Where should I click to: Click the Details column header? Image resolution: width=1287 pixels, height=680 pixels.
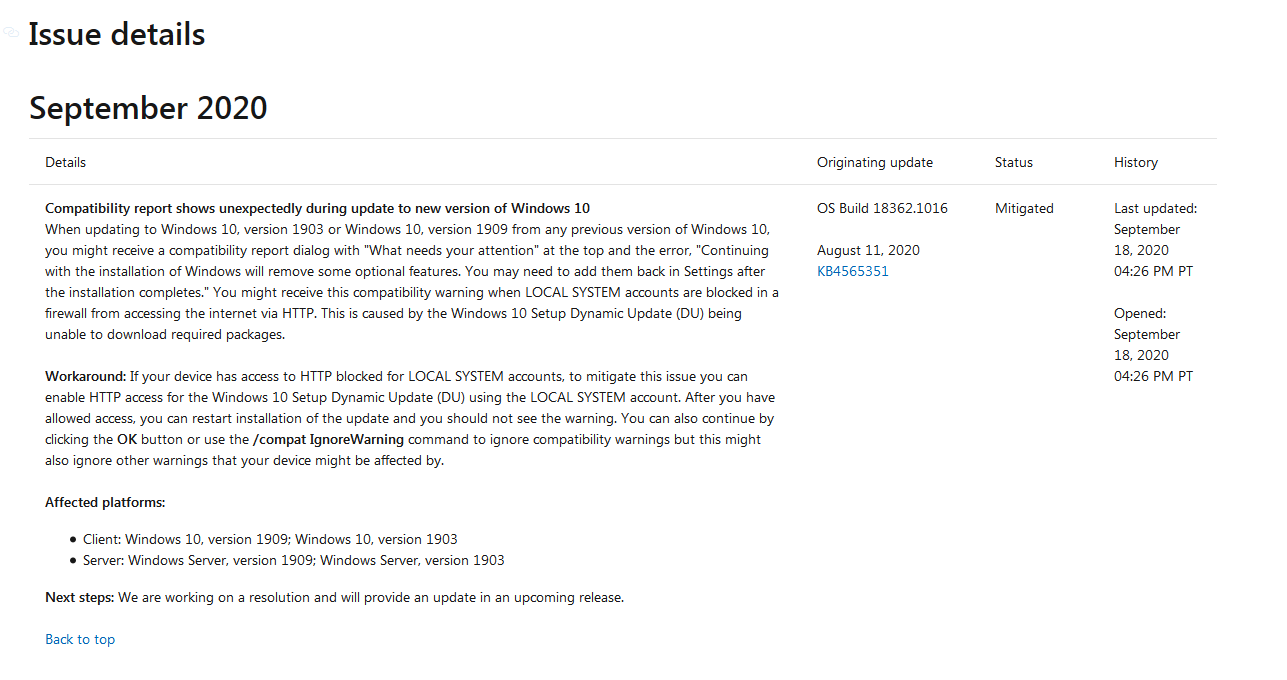[x=66, y=162]
